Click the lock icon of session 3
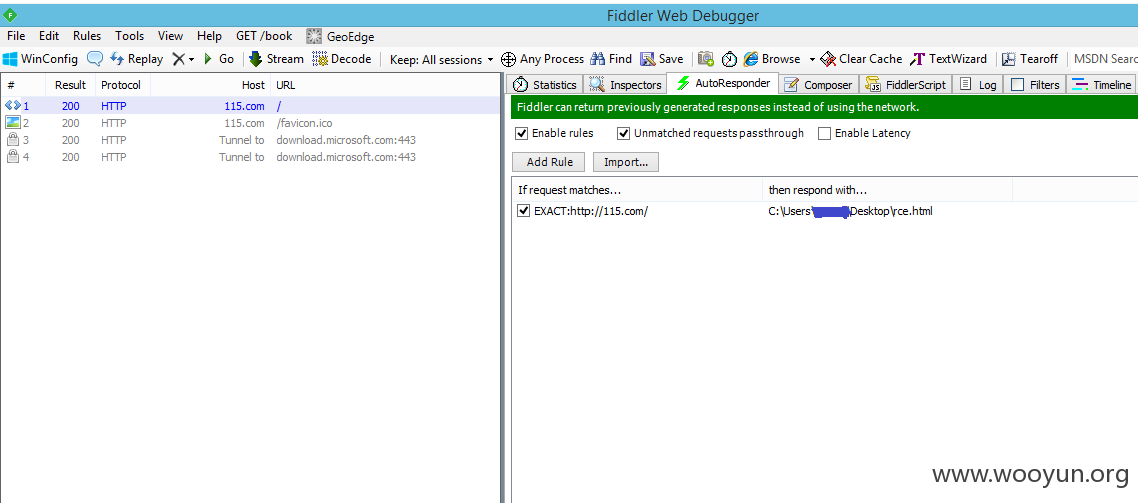Image resolution: width=1138 pixels, height=503 pixels. [12, 140]
